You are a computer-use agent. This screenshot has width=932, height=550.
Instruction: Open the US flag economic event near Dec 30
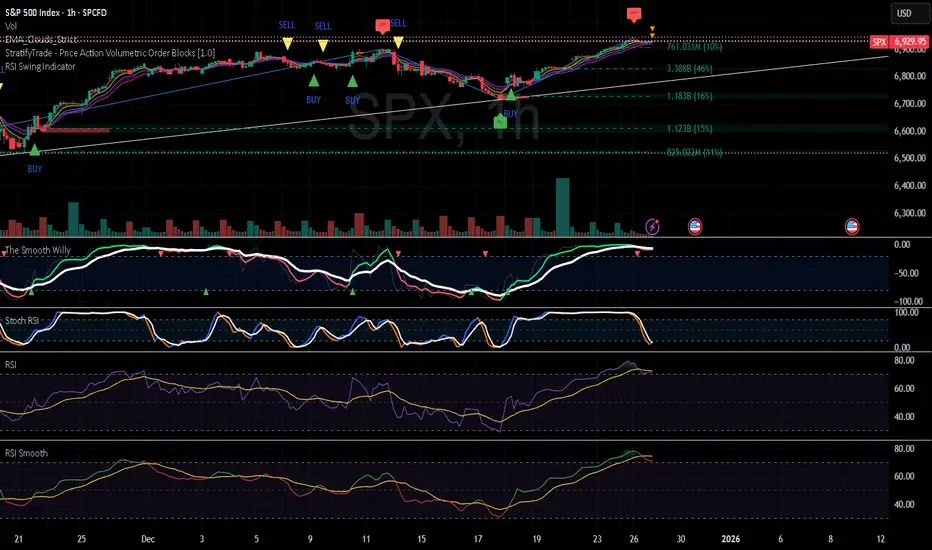click(695, 227)
